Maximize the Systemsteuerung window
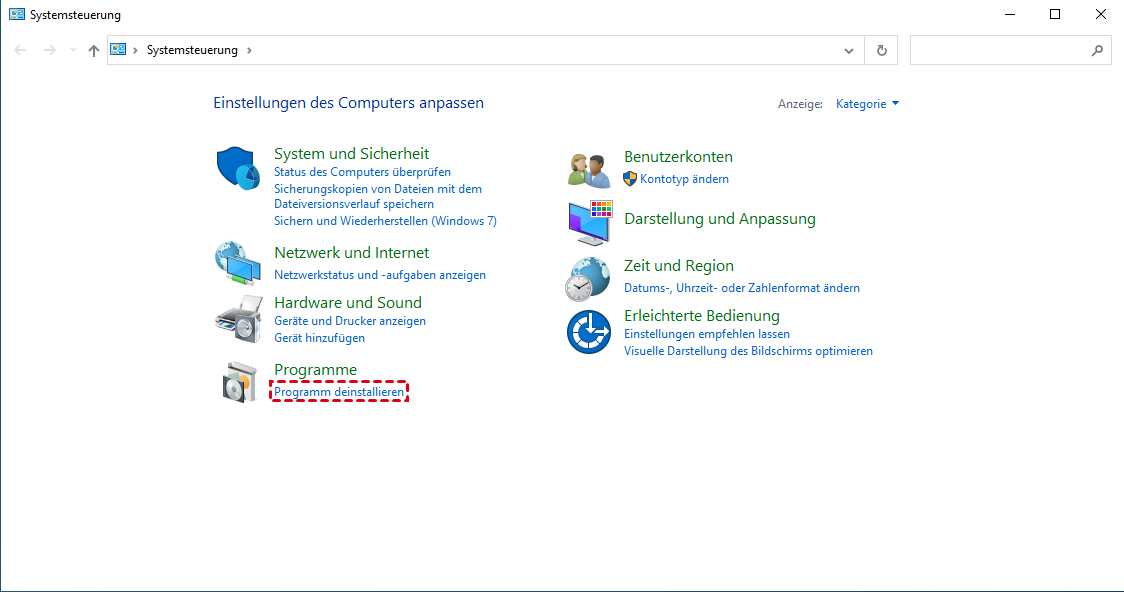 pyautogui.click(x=1054, y=14)
